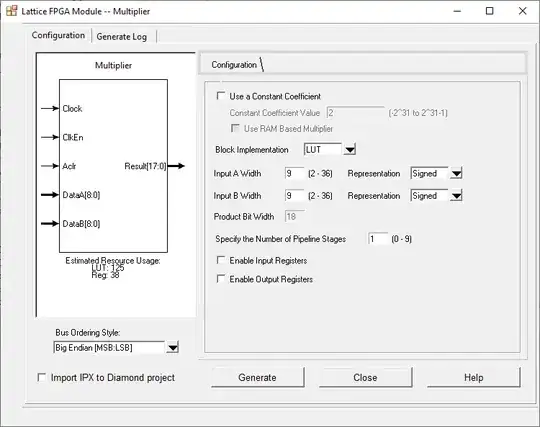
Task: Open Help button
Action: point(474,377)
